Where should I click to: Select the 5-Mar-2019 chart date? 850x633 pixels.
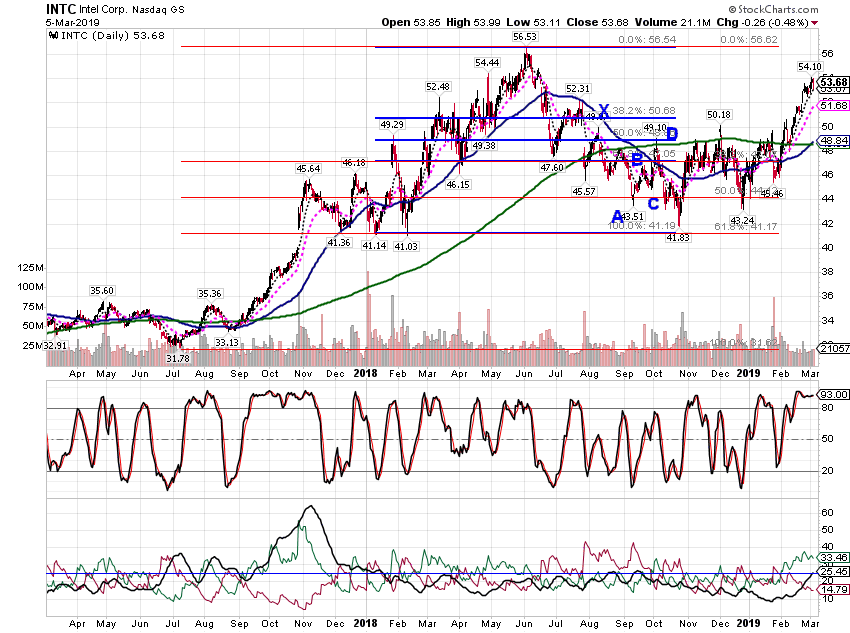73,23
